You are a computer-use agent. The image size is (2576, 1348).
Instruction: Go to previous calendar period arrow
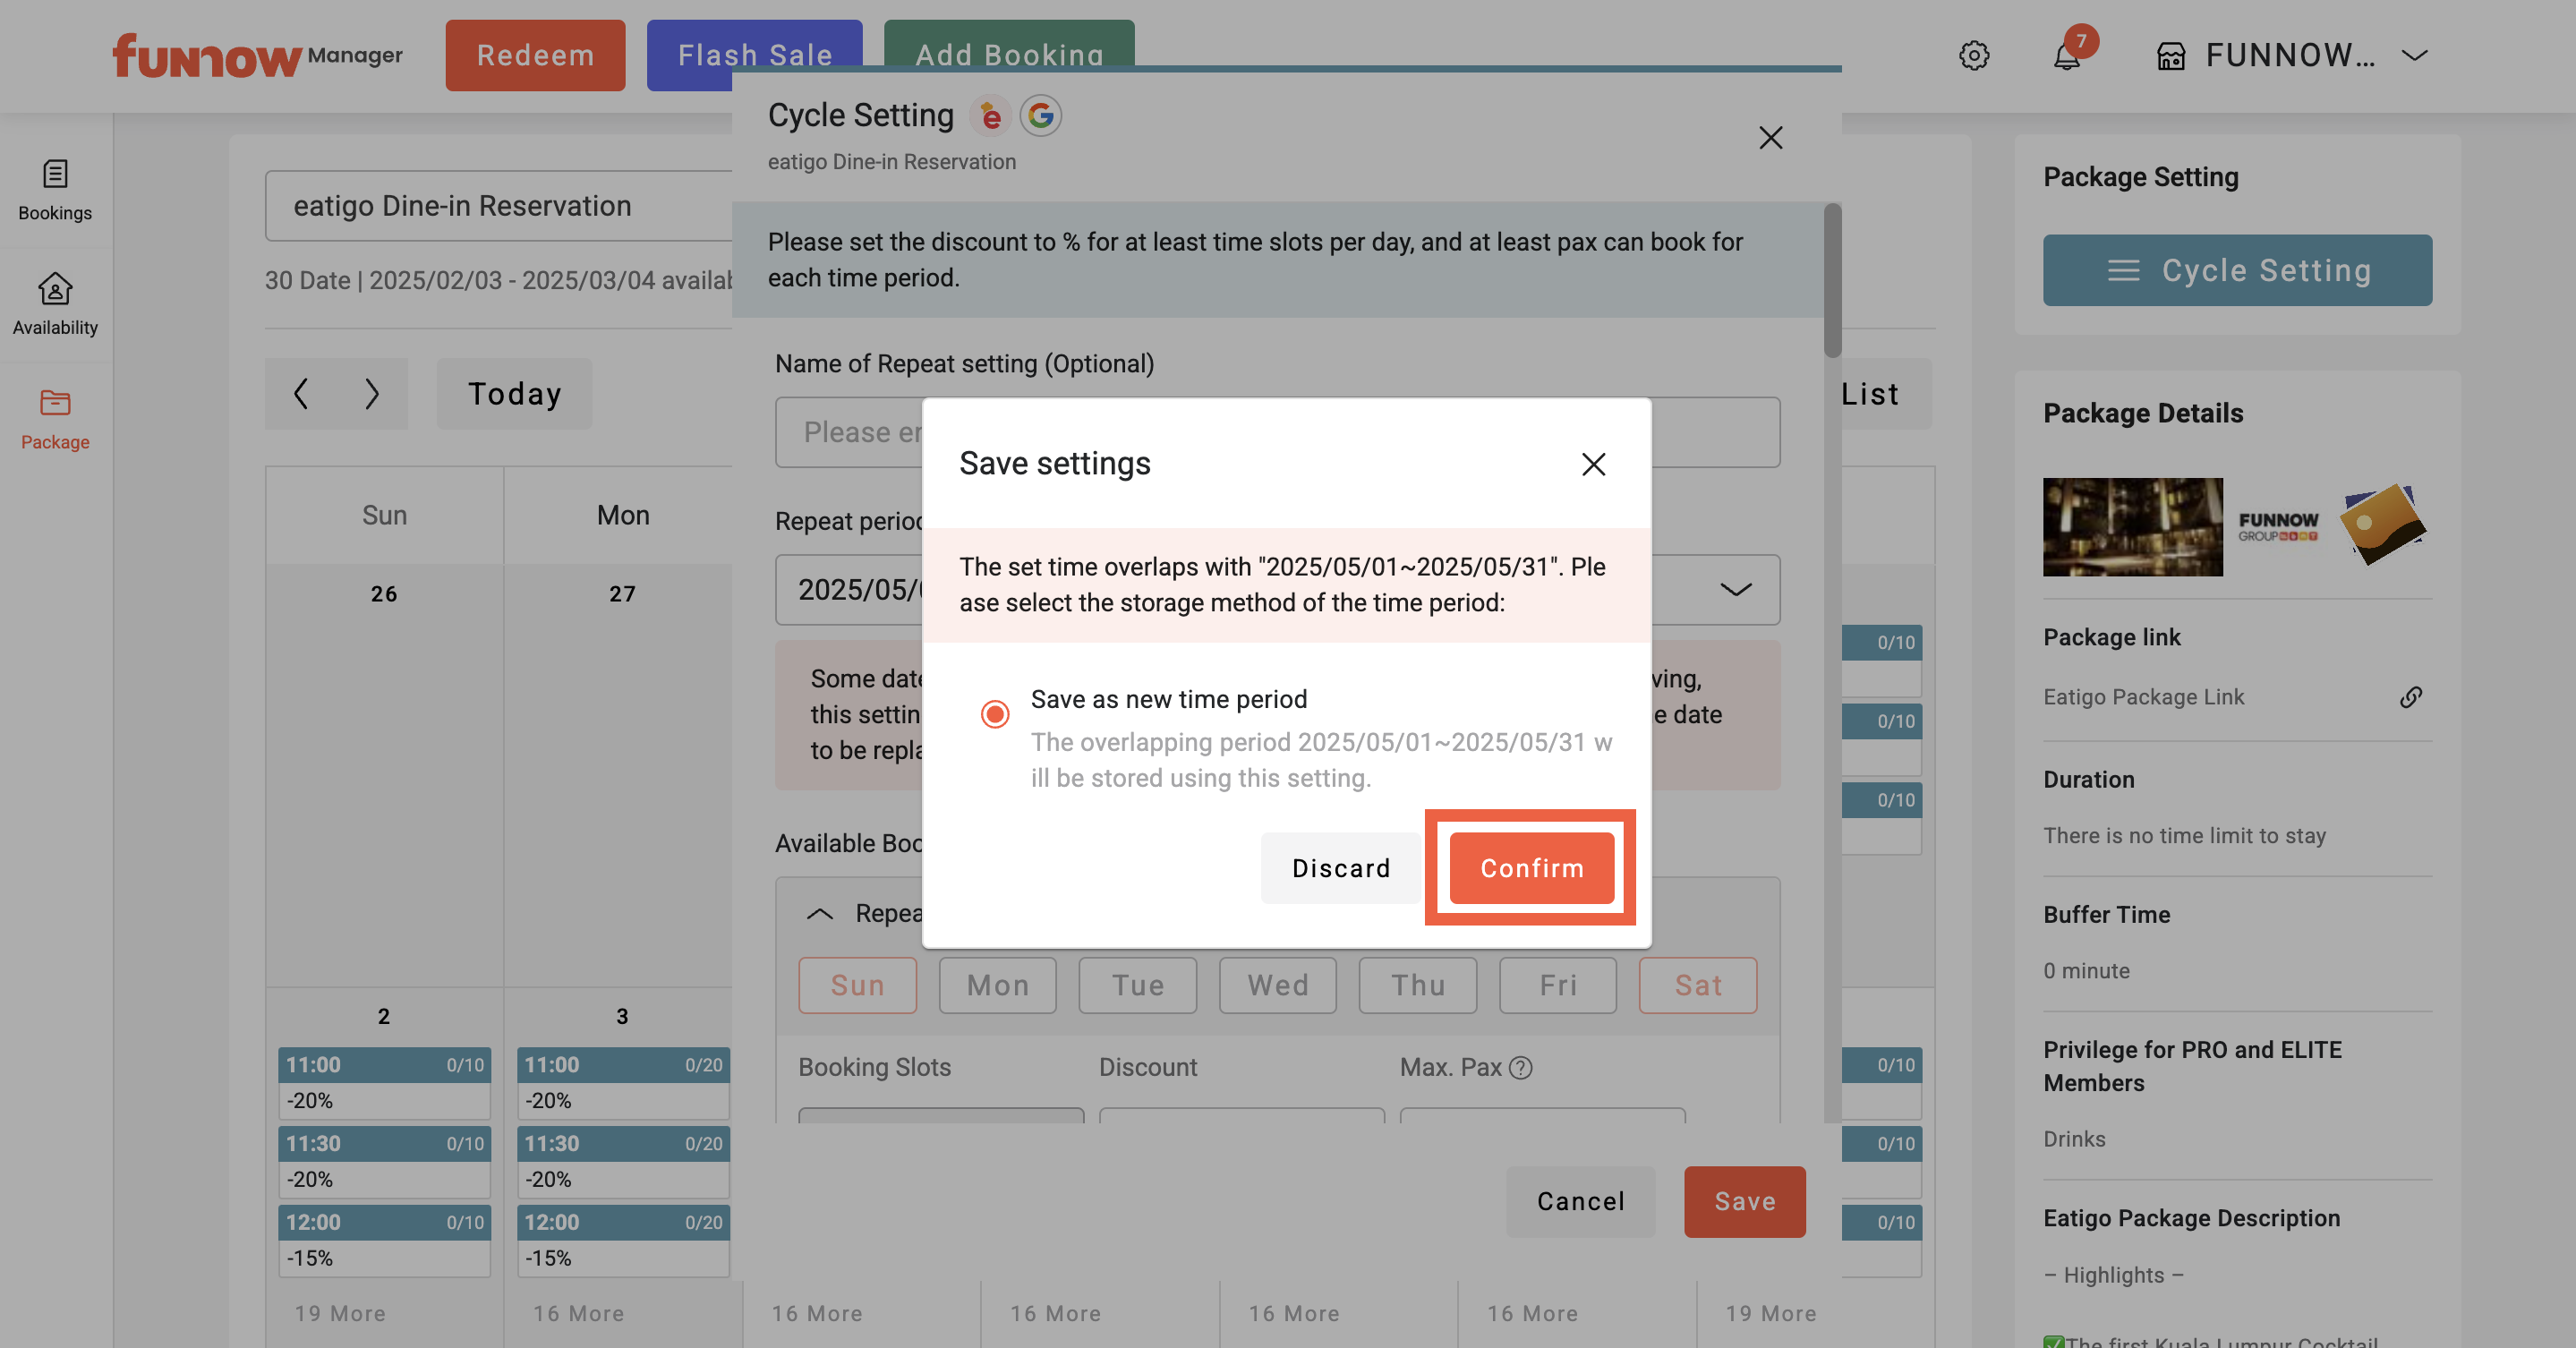click(x=301, y=394)
